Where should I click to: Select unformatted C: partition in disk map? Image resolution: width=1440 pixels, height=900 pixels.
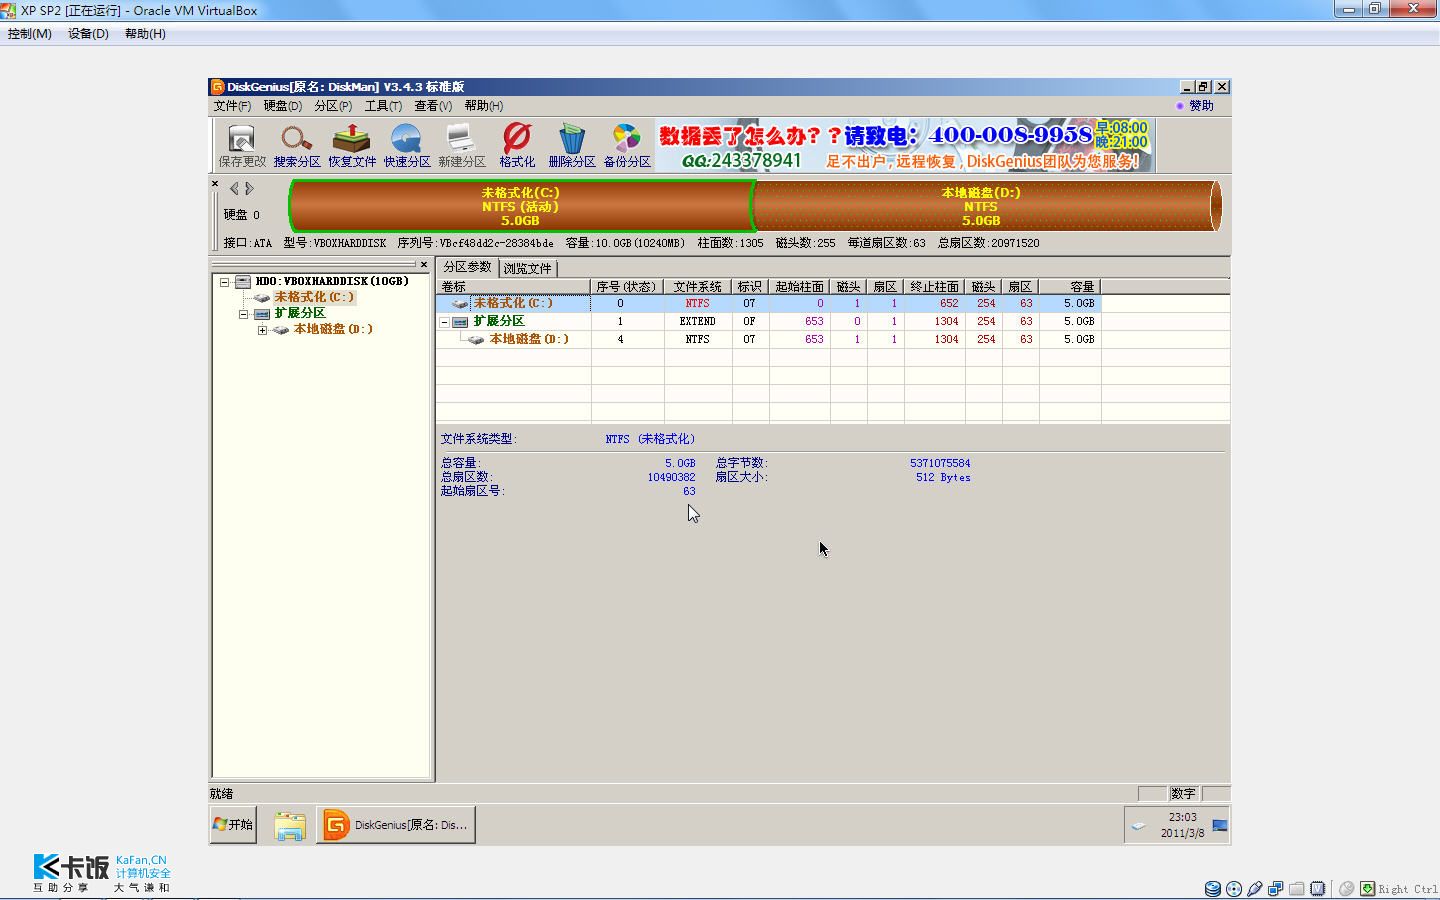tap(521, 206)
